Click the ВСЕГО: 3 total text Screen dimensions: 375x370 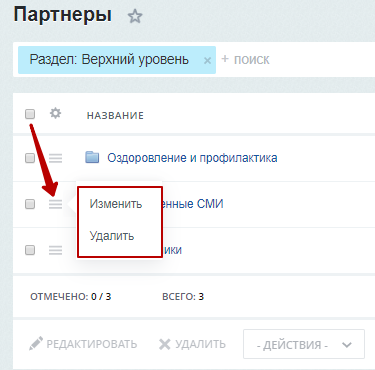(x=183, y=296)
